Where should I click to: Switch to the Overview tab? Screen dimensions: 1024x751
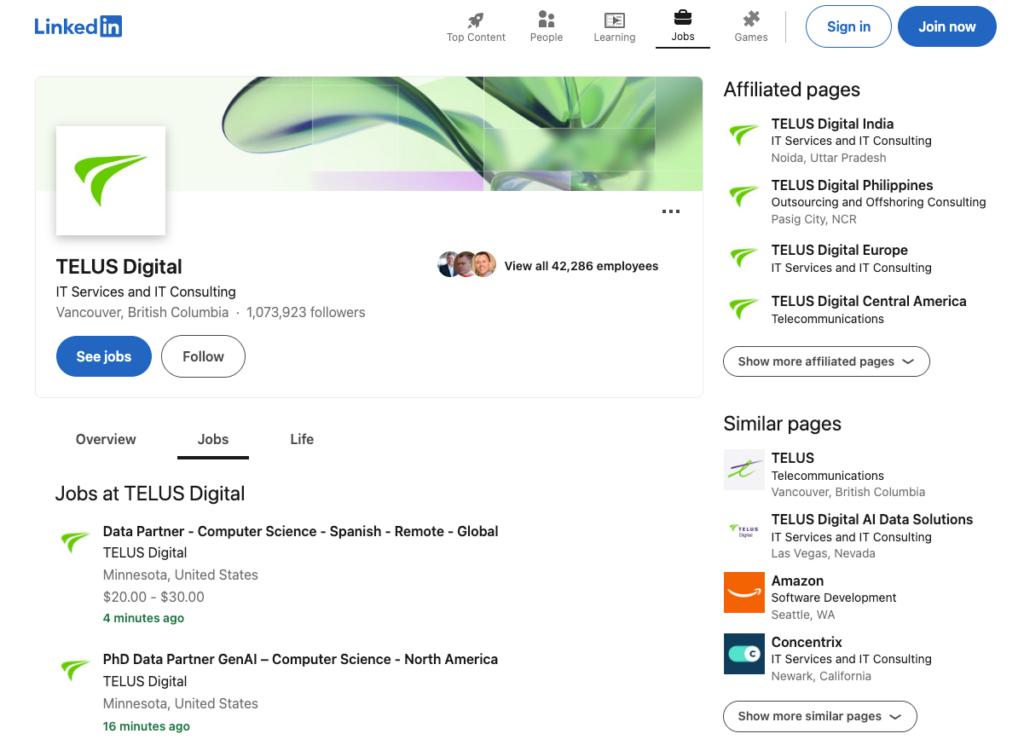click(x=105, y=439)
